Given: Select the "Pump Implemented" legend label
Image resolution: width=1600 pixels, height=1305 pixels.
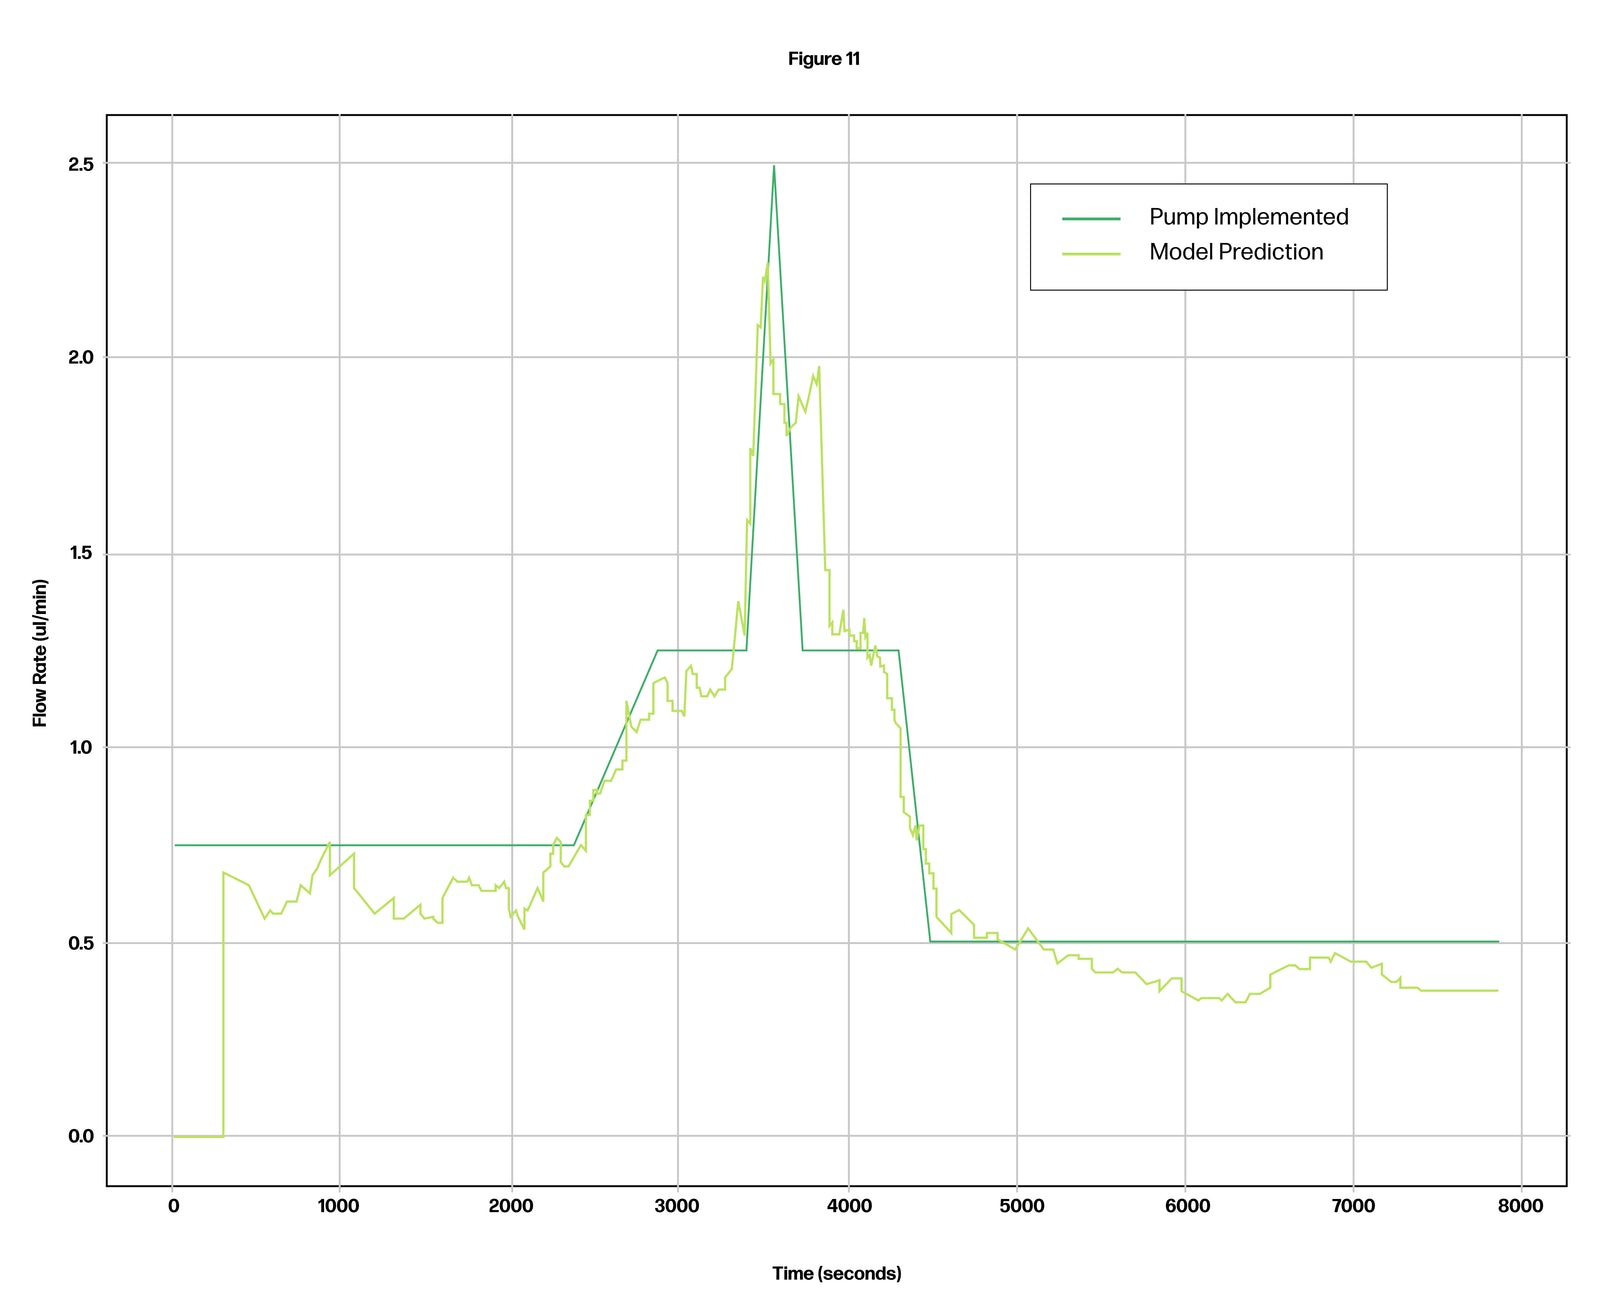Looking at the screenshot, I should [1248, 217].
